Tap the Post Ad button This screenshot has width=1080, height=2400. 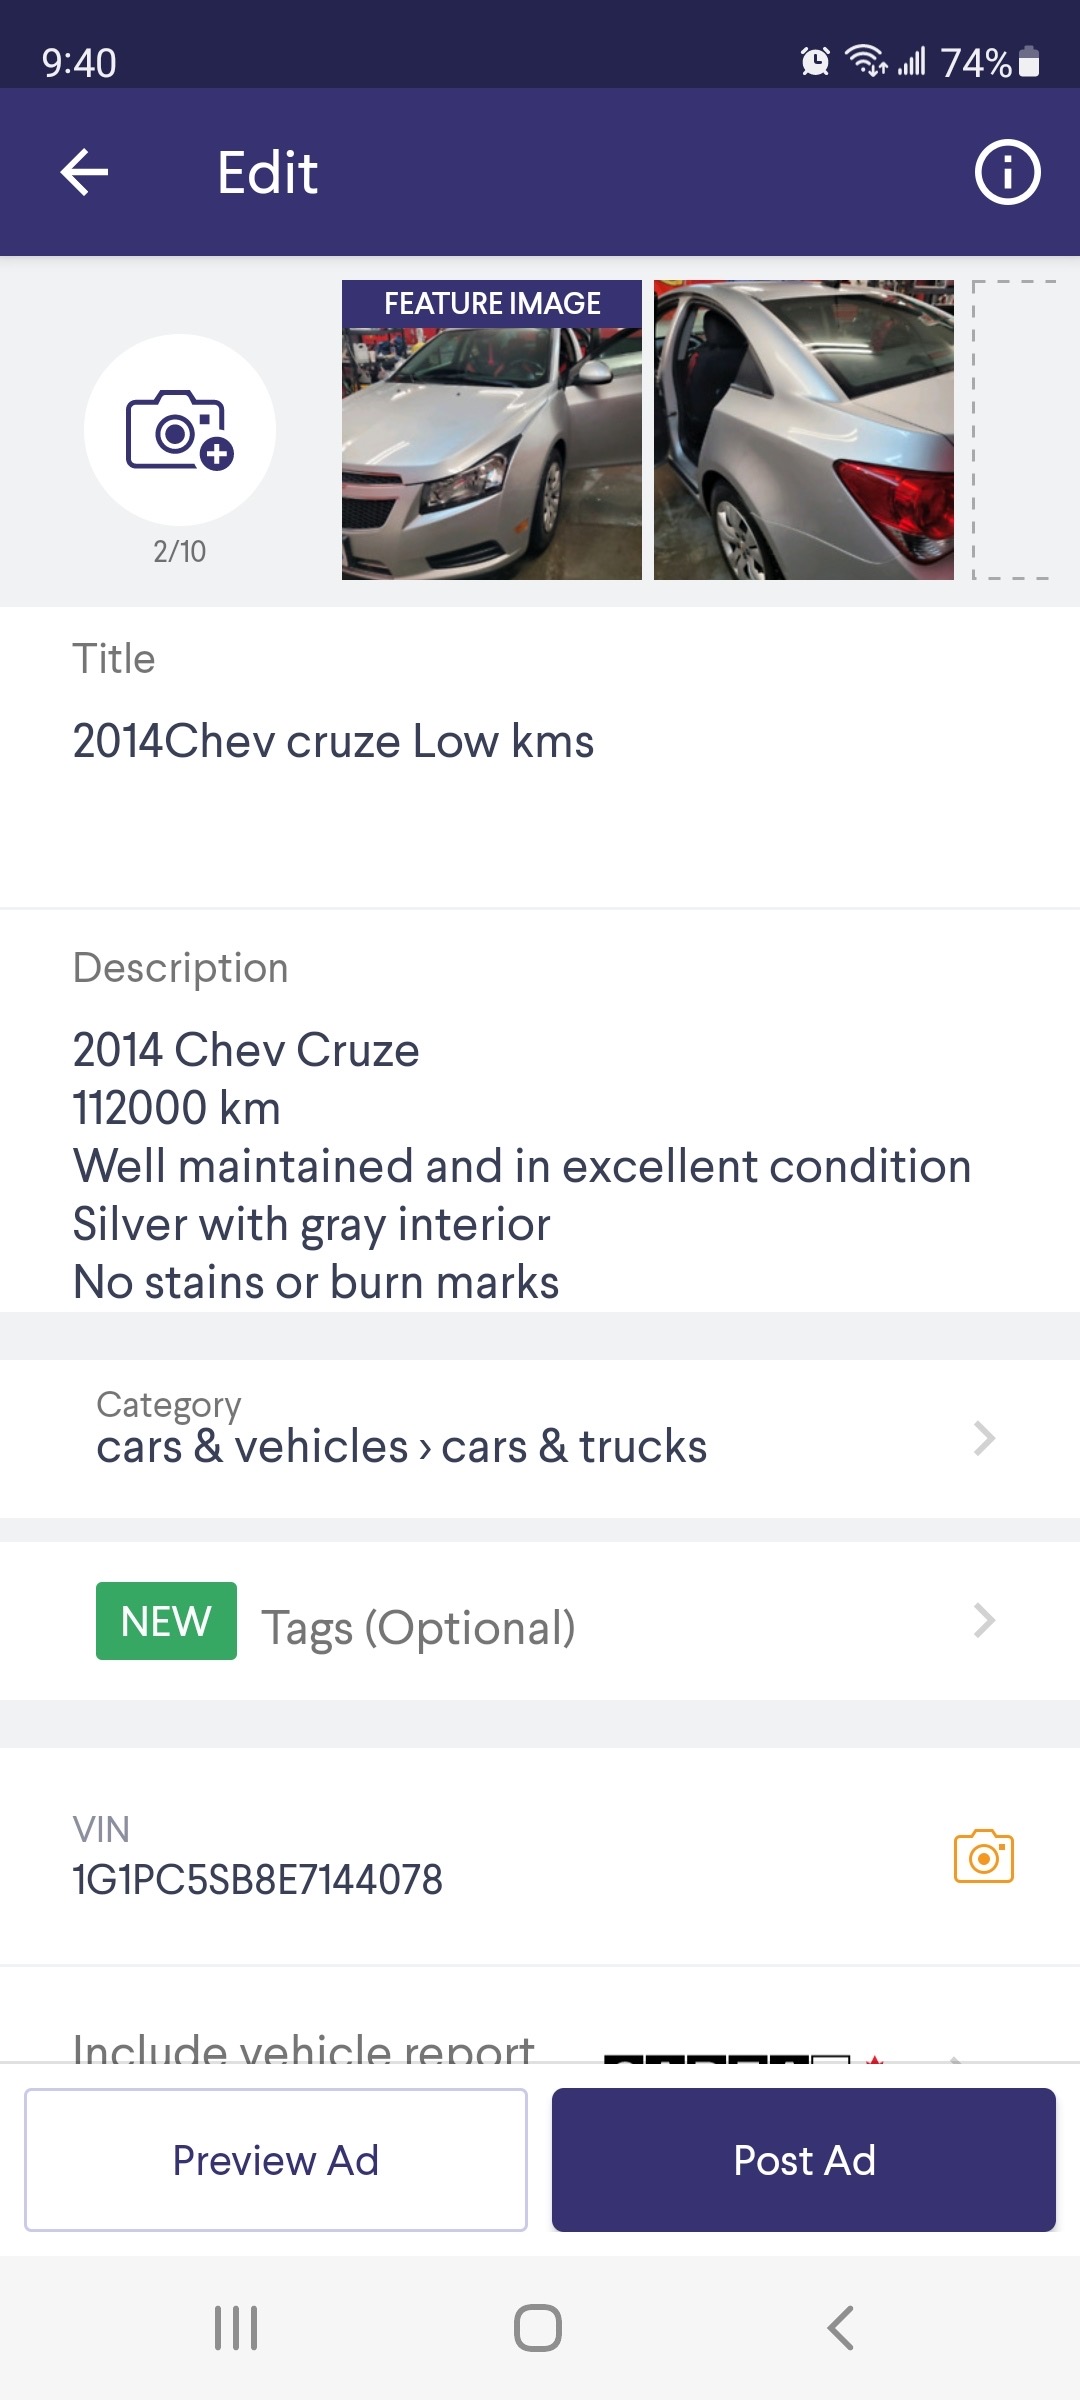point(804,2160)
